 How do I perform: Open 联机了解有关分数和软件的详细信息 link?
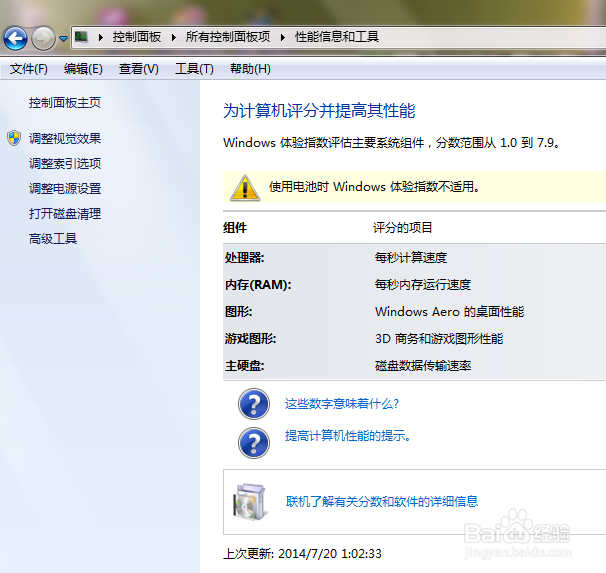[x=382, y=502]
